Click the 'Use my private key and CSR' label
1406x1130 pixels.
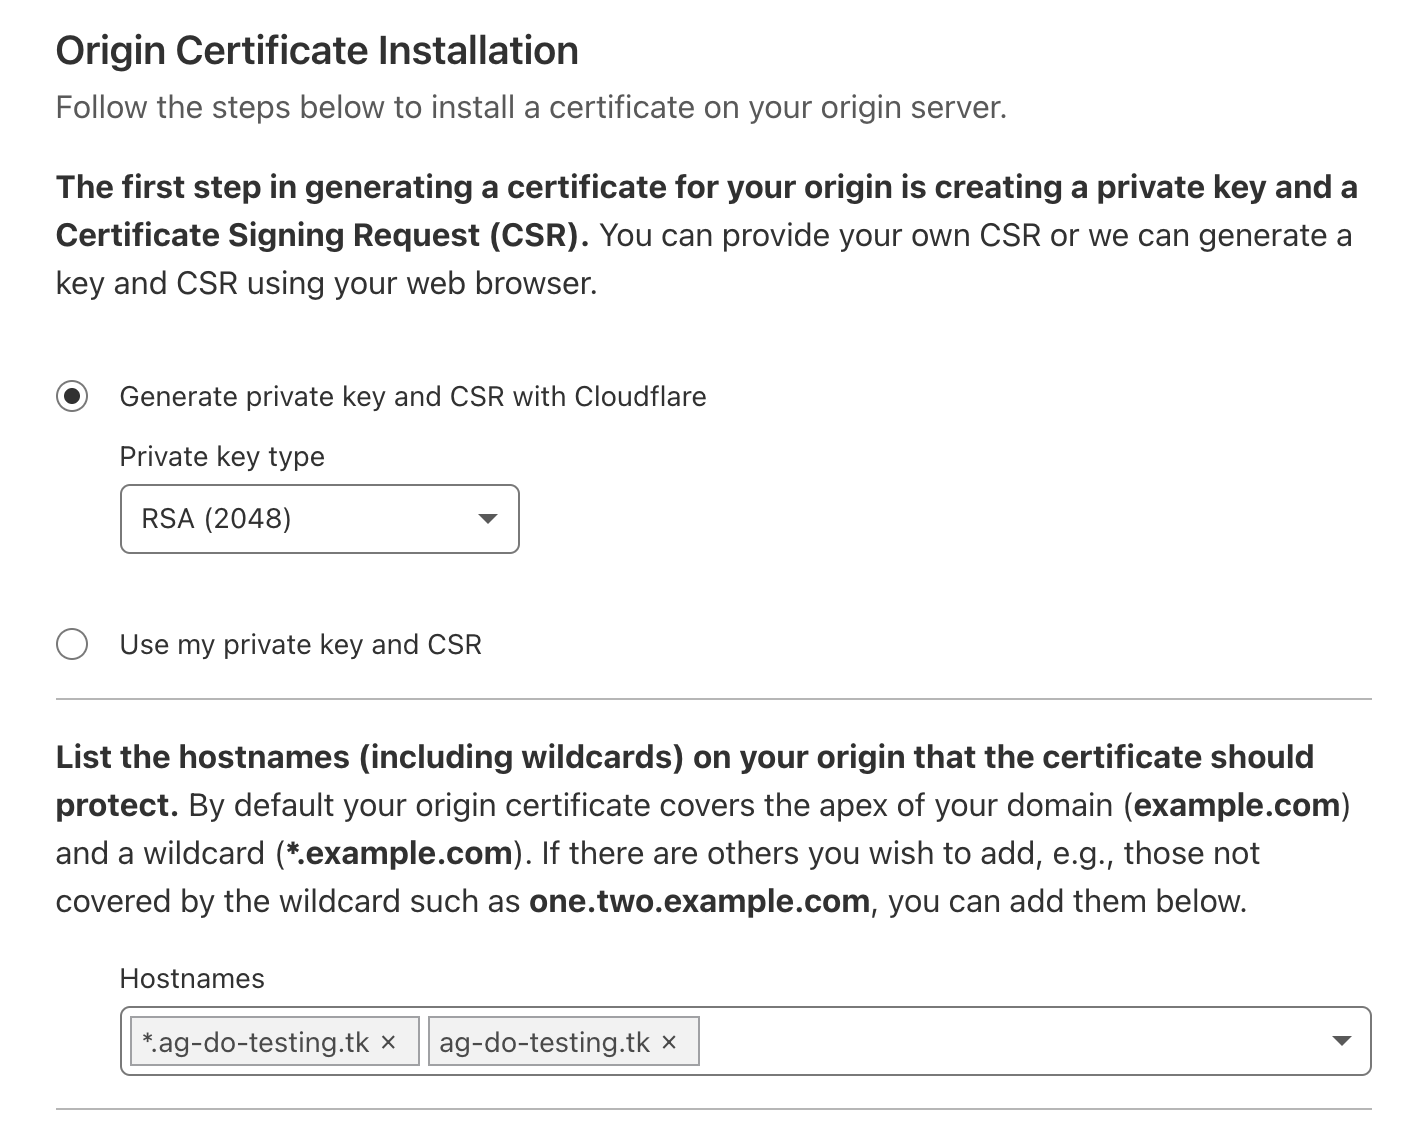[301, 645]
